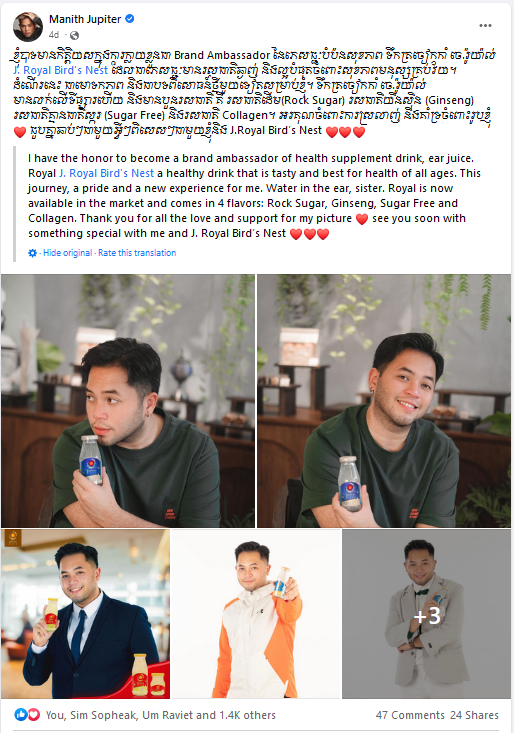Screen dimensions: 514x733
Task: Click Rate this translation link
Action: (x=137, y=253)
